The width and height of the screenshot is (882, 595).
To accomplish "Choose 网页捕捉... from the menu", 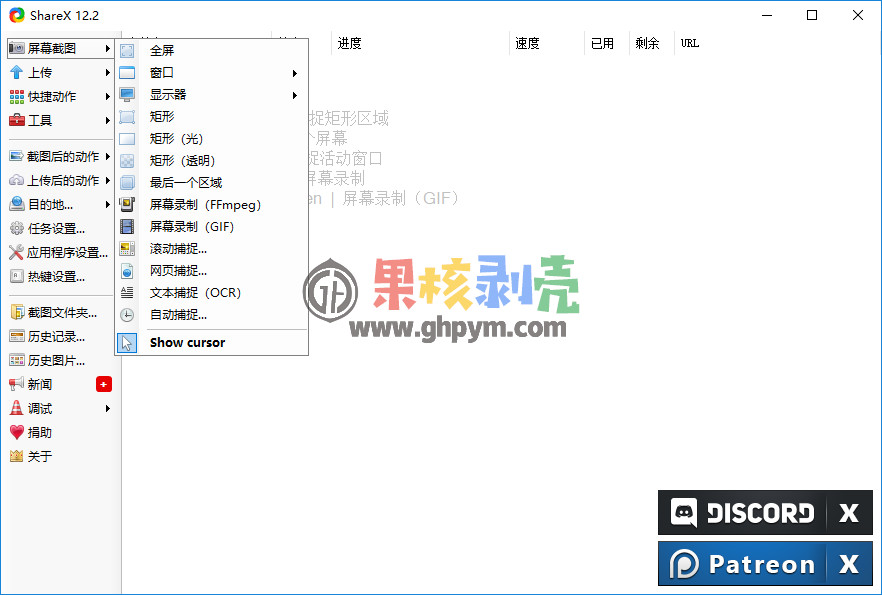I will pos(212,271).
